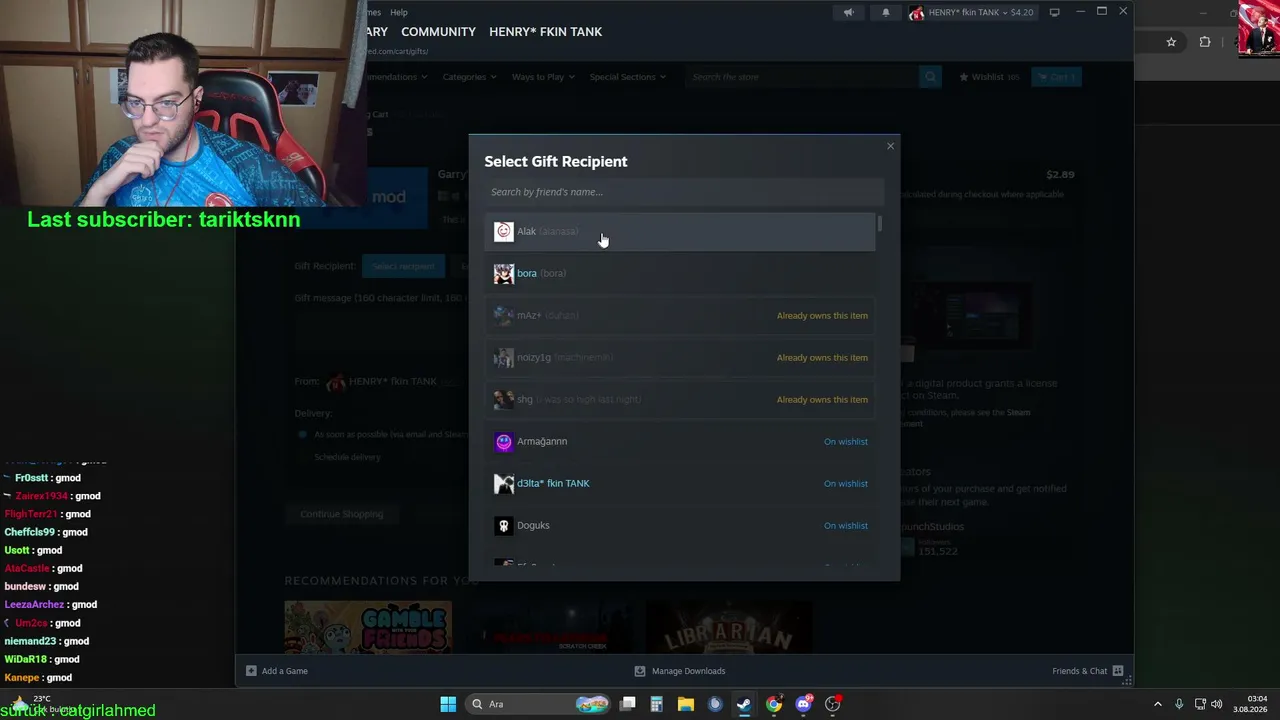Click the mAz+ friend row

[680, 315]
